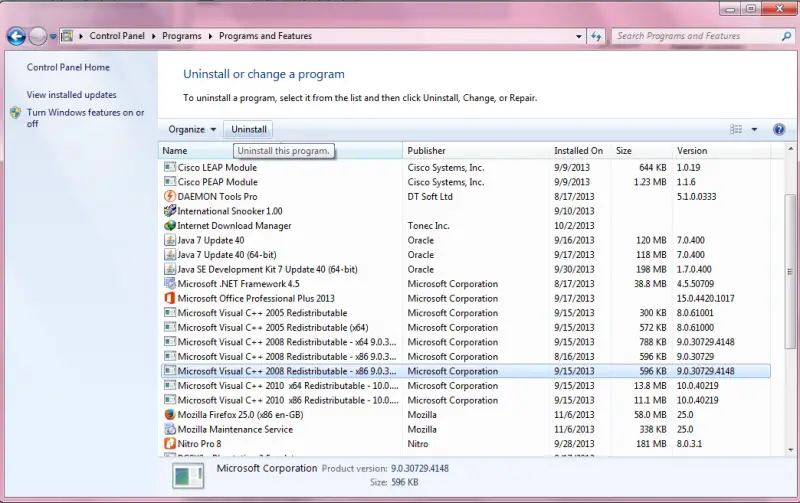Select Mozilla Firefox 25.0 icon

tap(169, 414)
